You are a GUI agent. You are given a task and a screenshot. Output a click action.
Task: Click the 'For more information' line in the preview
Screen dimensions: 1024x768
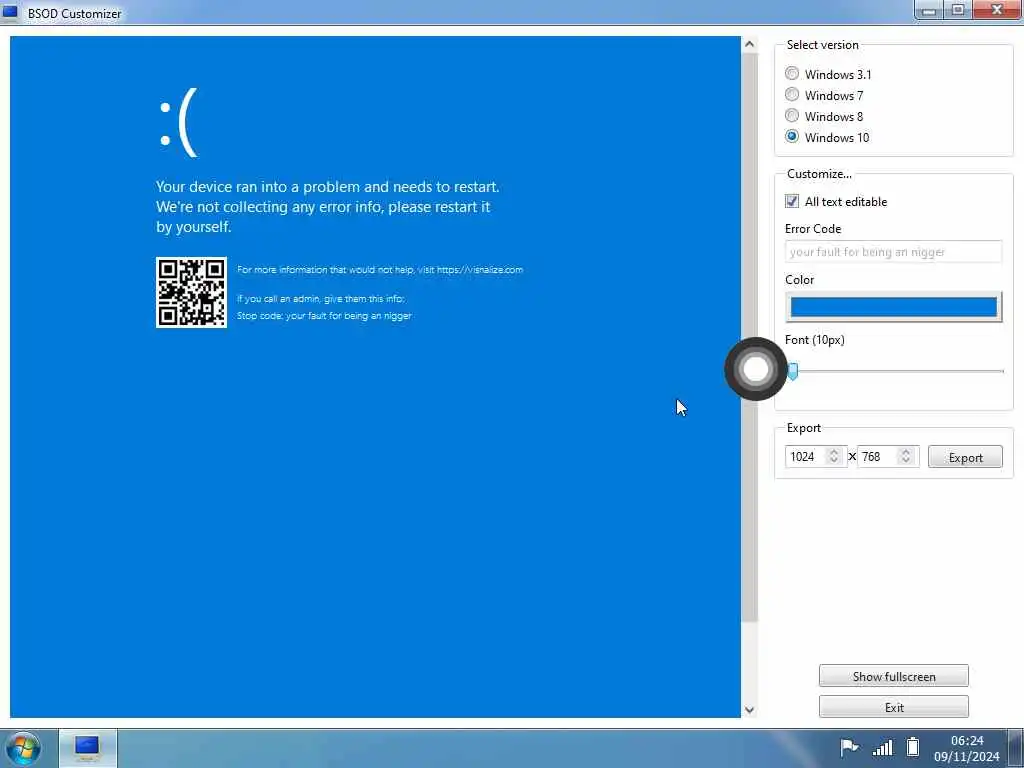[x=379, y=269]
